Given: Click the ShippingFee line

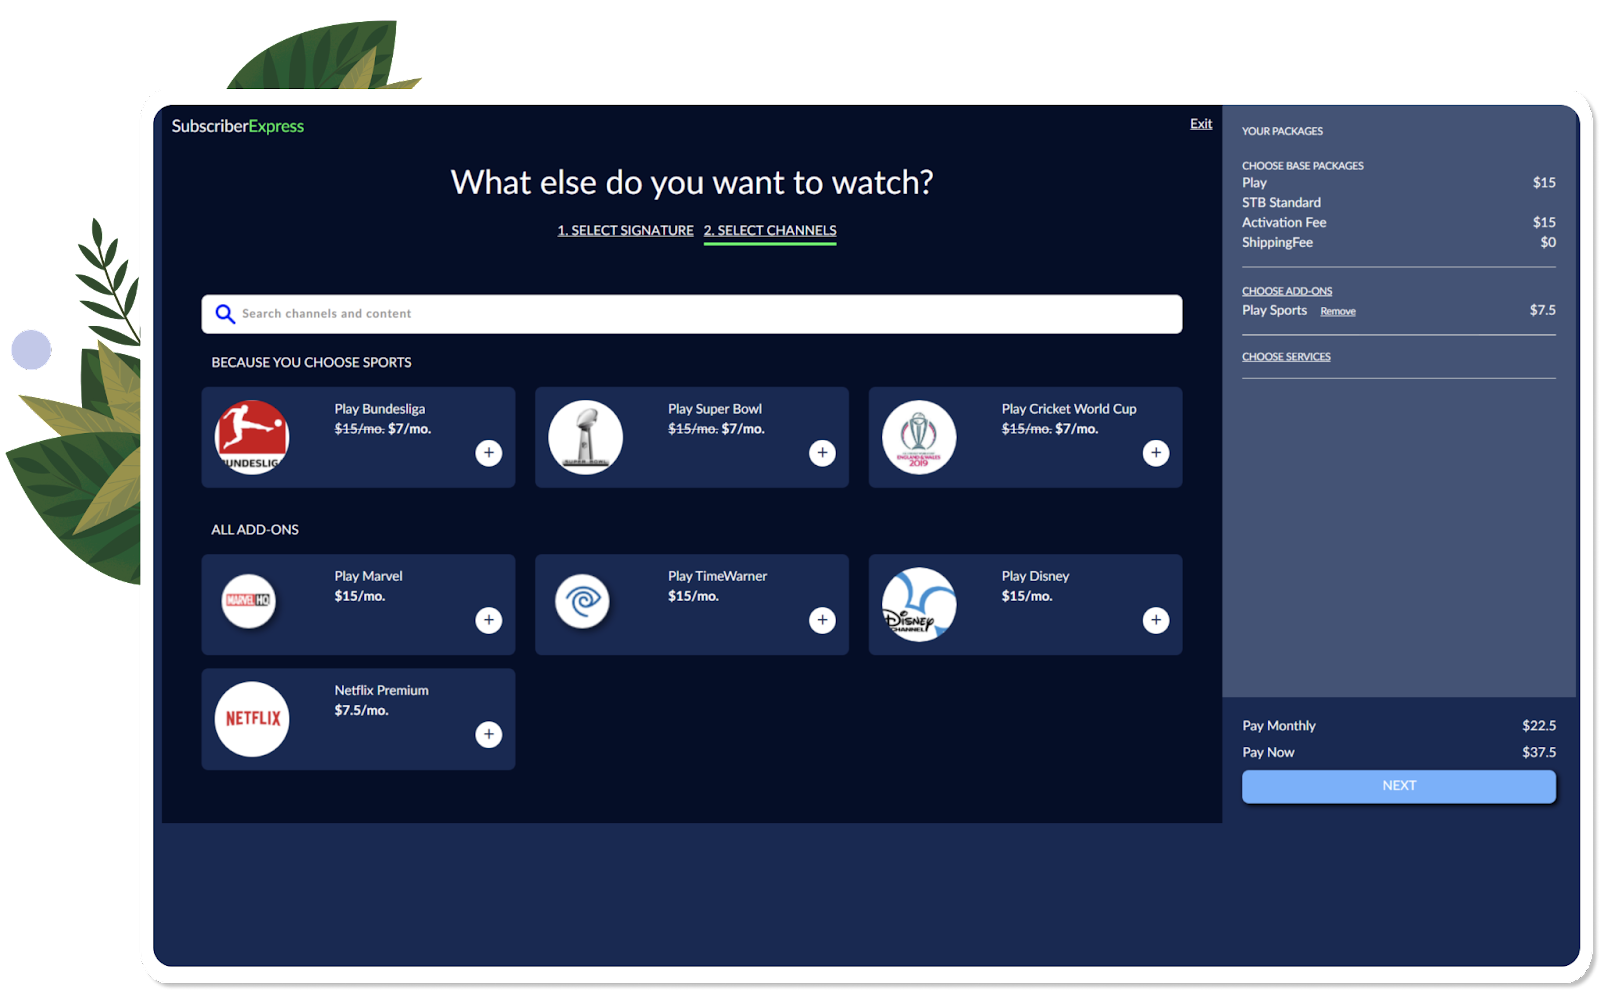Looking at the screenshot, I should (x=1277, y=243).
